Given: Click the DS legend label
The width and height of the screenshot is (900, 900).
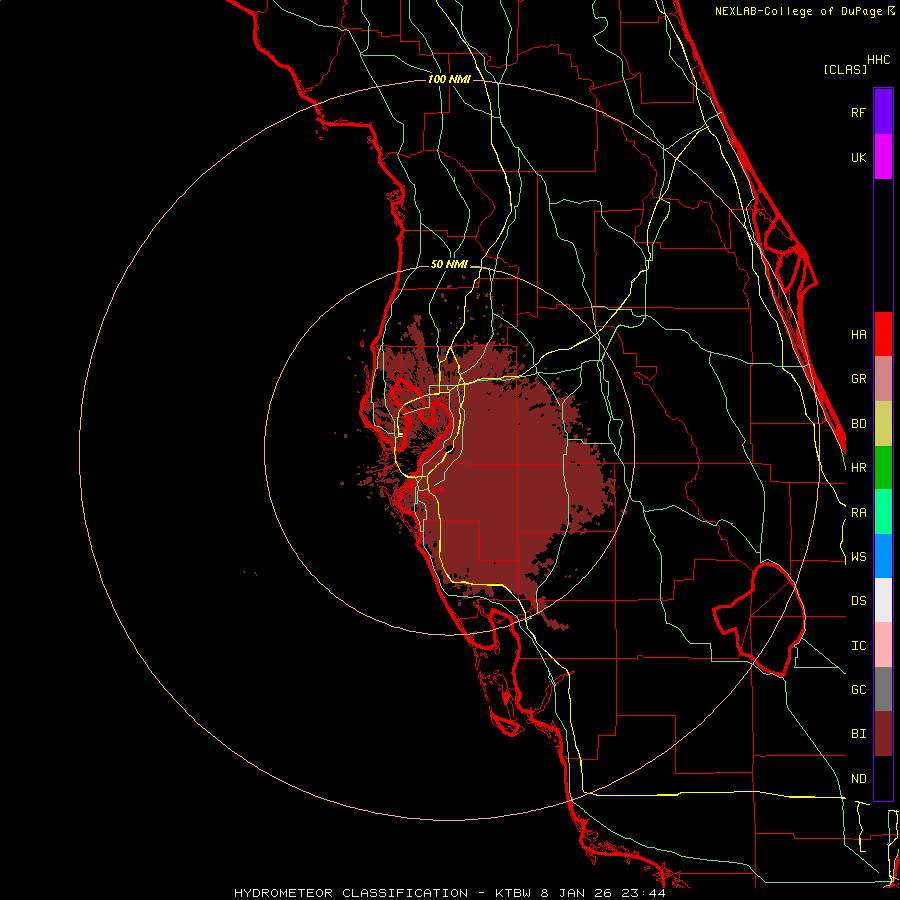Looking at the screenshot, I should point(858,601).
